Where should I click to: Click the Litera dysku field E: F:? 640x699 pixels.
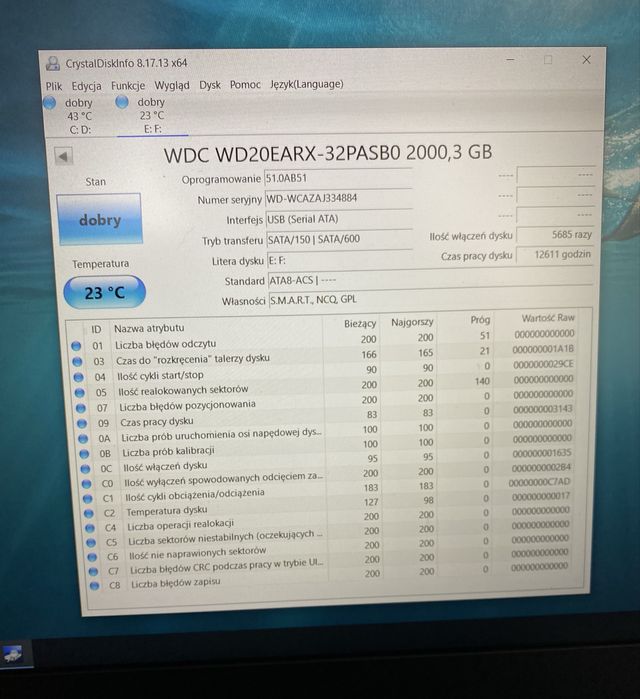343,260
